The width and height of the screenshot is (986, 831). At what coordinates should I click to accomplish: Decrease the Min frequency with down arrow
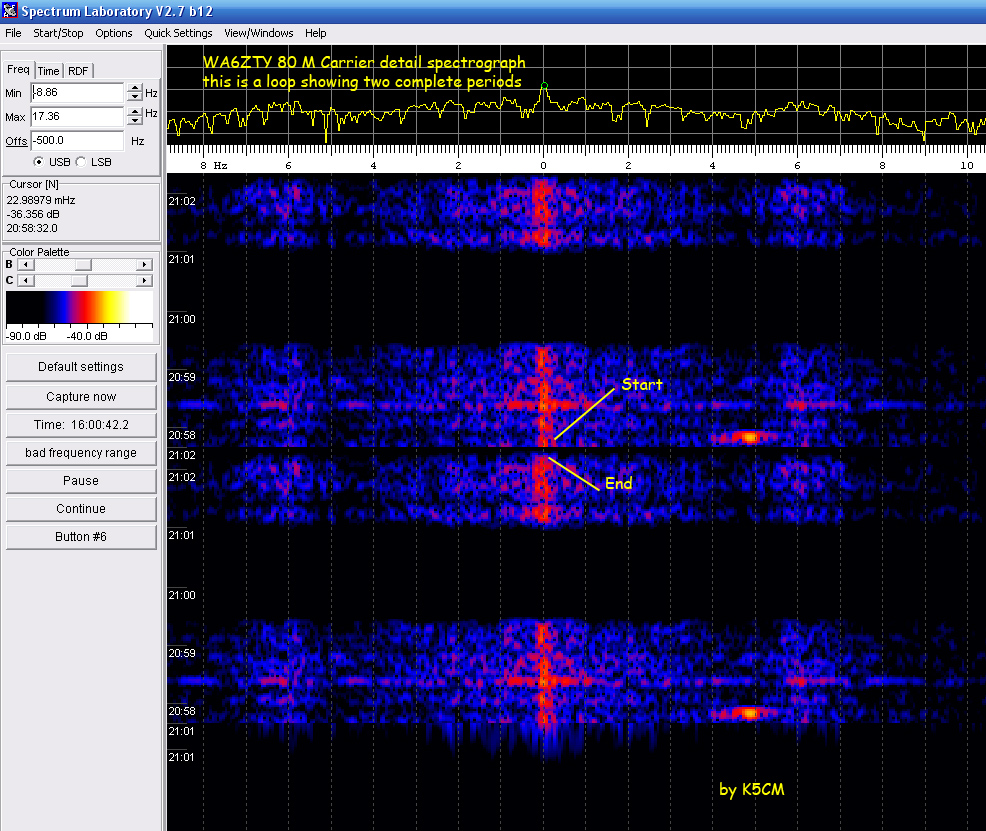click(x=135, y=97)
